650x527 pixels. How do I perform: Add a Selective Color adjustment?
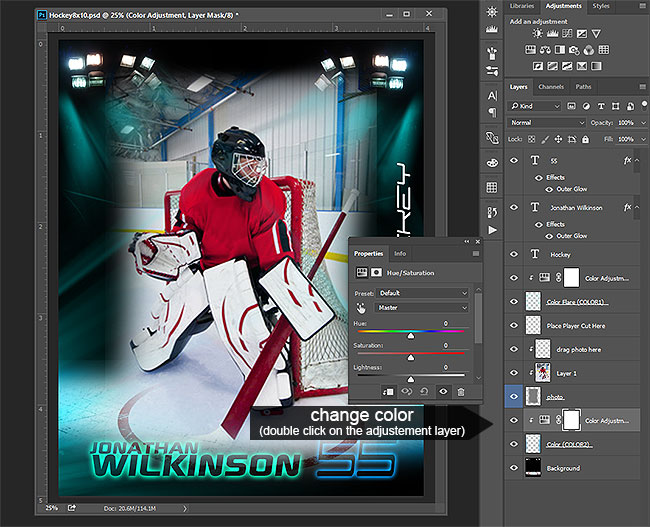click(582, 66)
